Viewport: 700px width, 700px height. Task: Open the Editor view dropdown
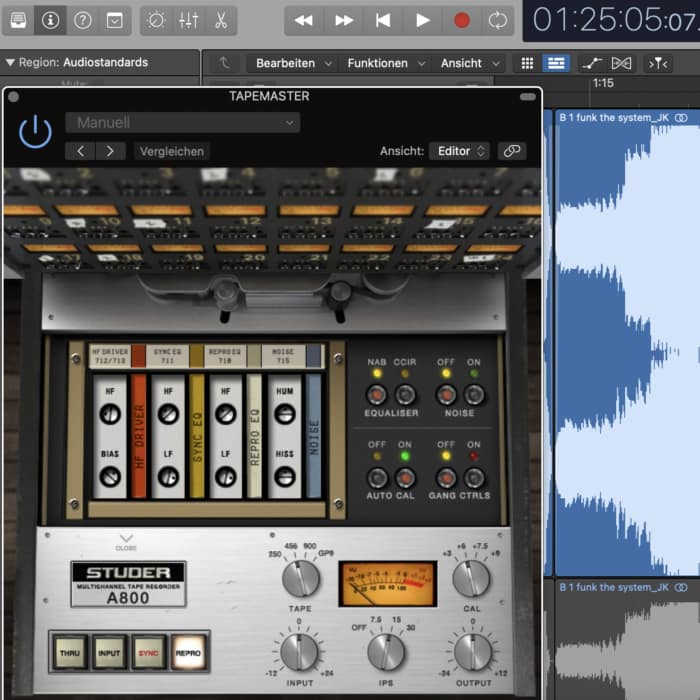pos(459,151)
